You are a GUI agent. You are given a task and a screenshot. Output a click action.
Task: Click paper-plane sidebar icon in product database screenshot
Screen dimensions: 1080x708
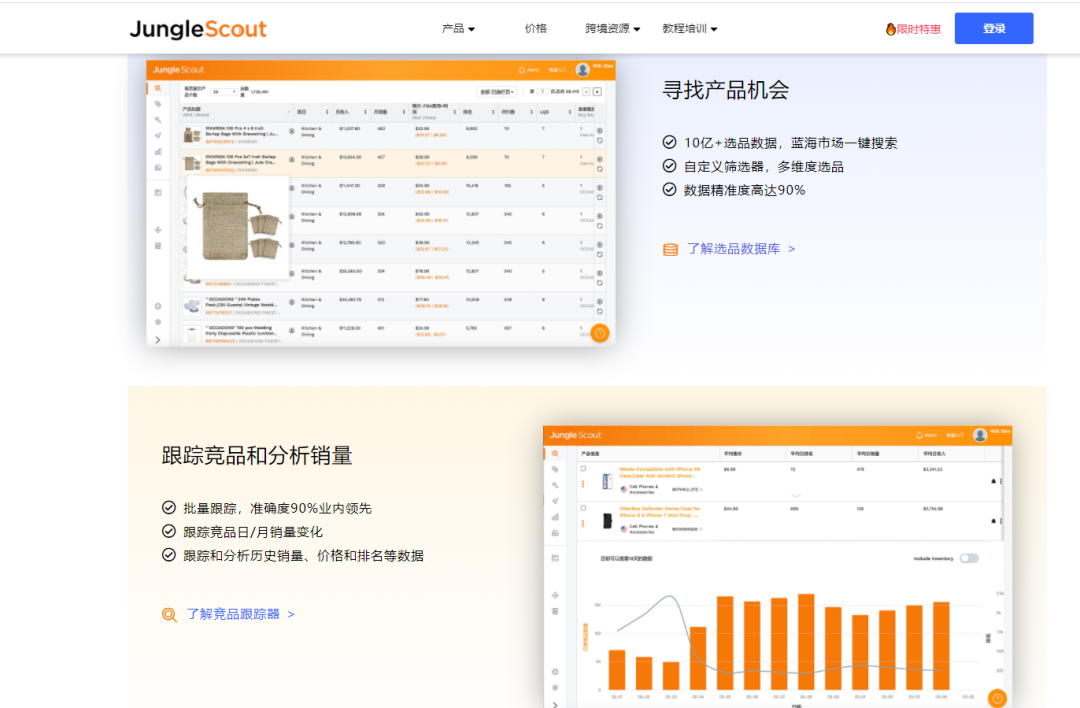coord(158,136)
